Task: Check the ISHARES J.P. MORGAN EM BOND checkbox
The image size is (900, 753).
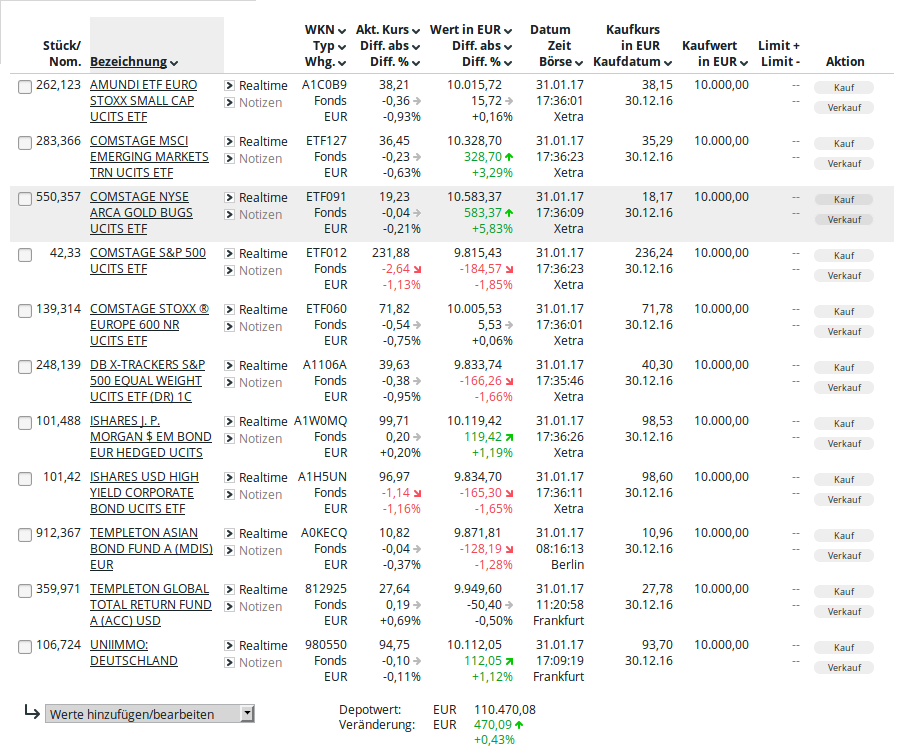Action: [x=25, y=423]
